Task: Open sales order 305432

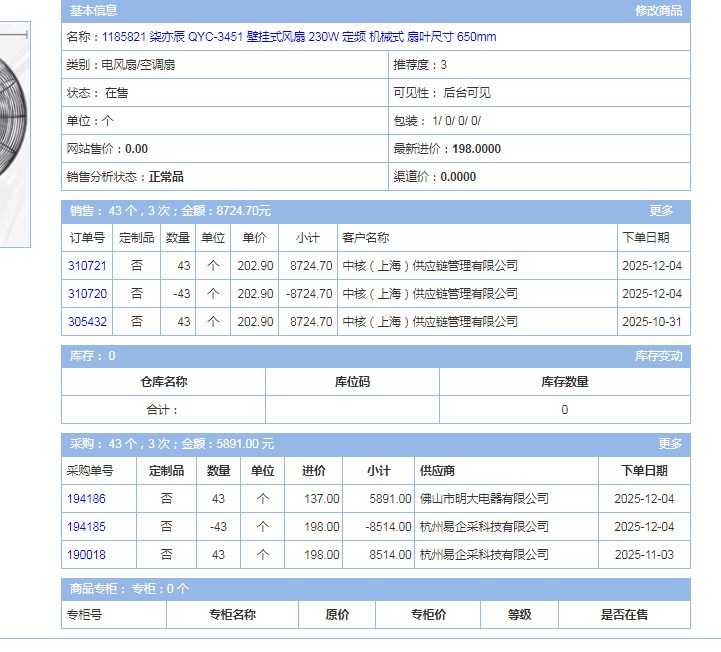Action: pos(87,322)
